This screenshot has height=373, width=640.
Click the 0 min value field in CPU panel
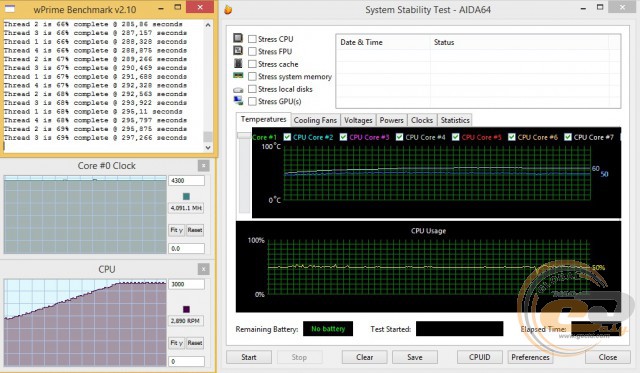[x=186, y=361]
